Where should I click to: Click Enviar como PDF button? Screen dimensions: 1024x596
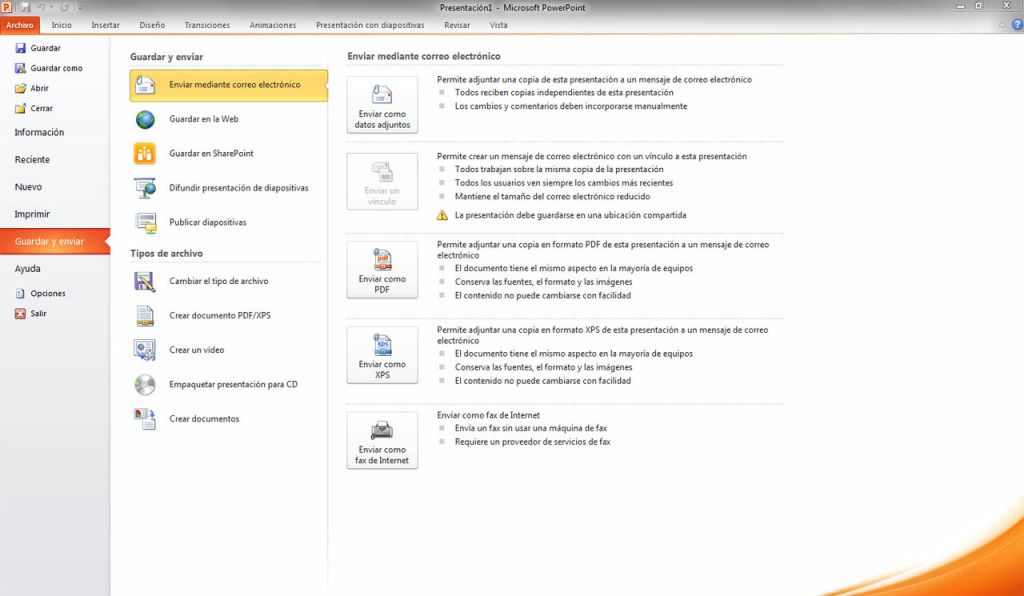382,270
